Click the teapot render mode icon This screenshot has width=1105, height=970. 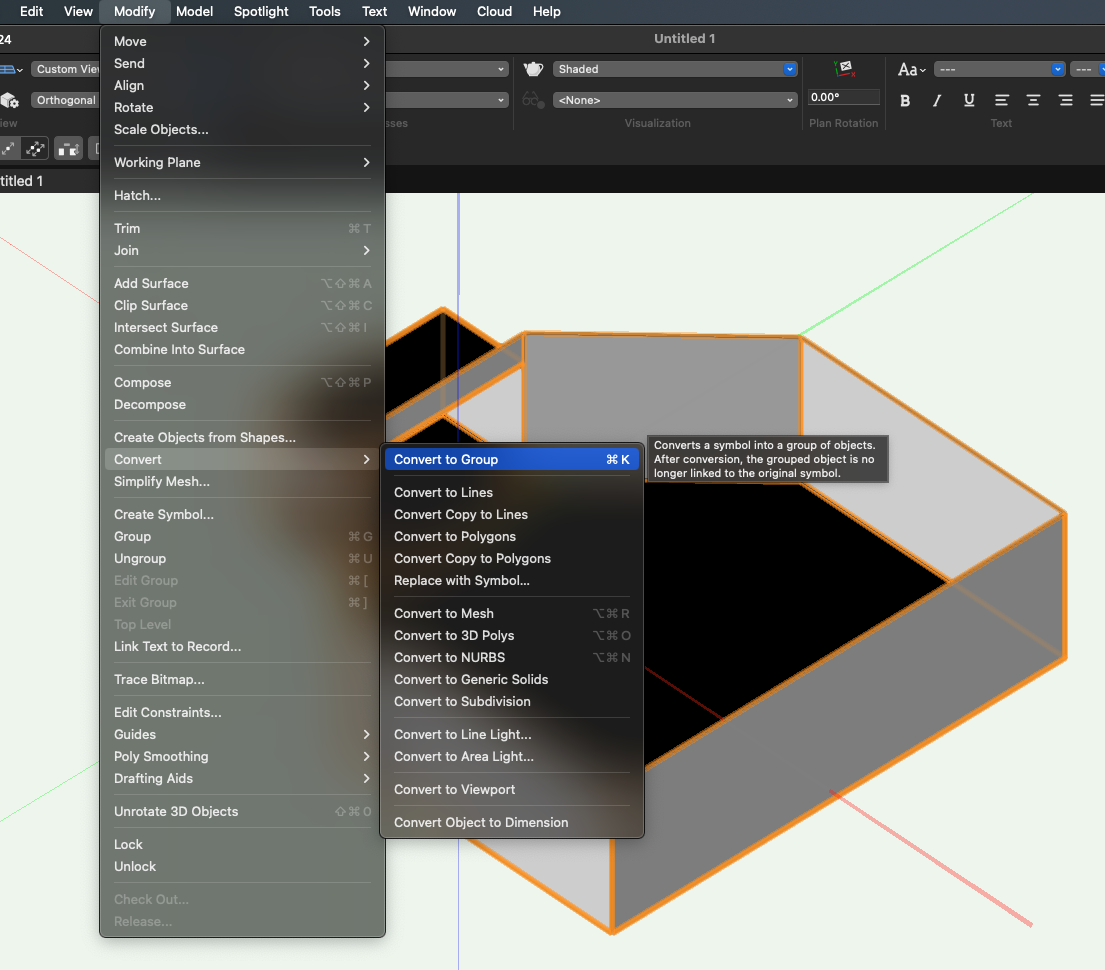(534, 69)
